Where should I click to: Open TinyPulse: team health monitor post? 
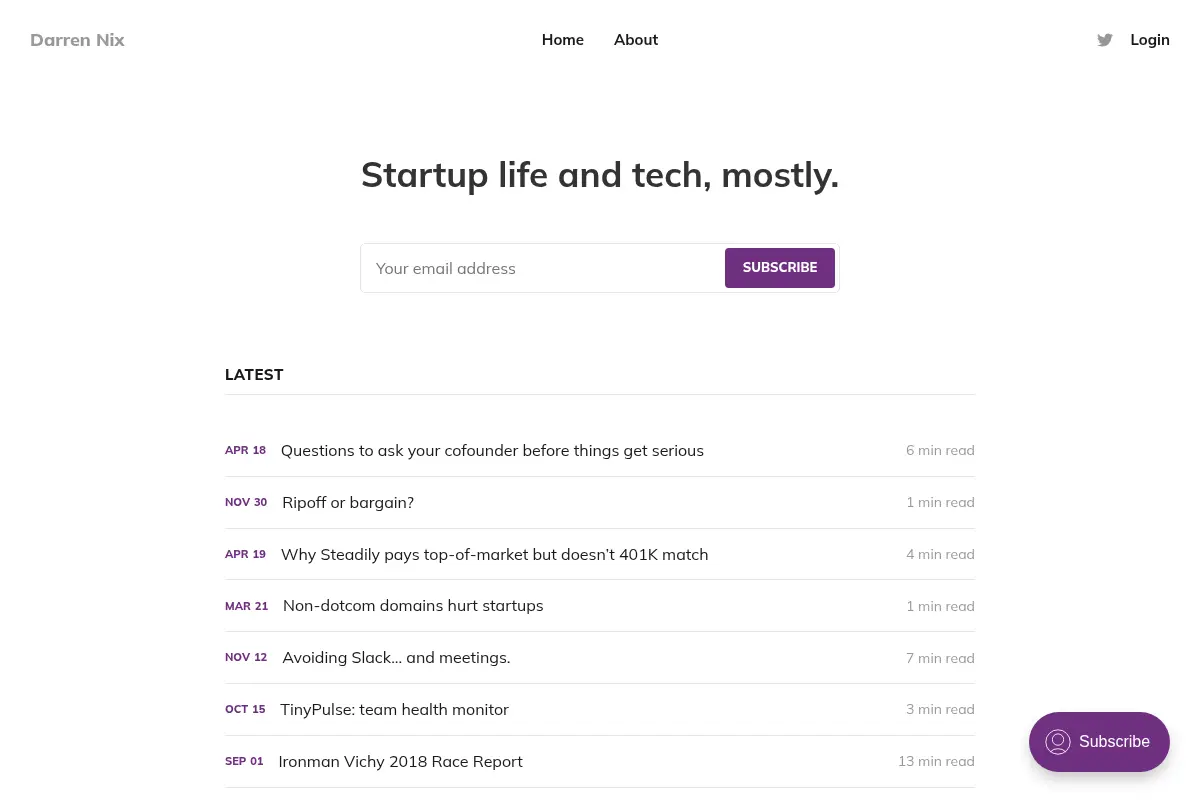click(394, 710)
